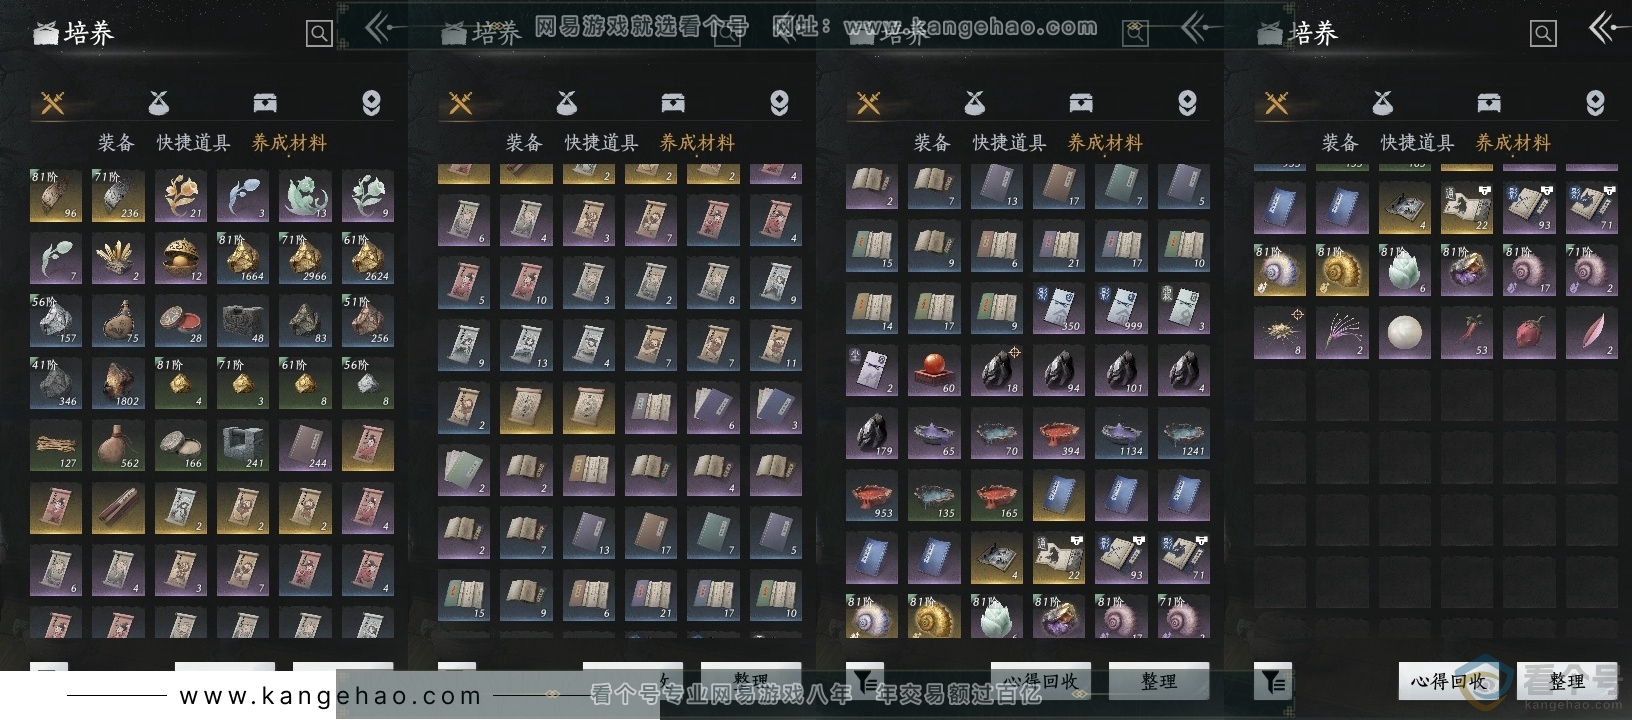The image size is (1632, 720).
Task: Select white pearl item in rightmost panel
Action: click(1405, 333)
